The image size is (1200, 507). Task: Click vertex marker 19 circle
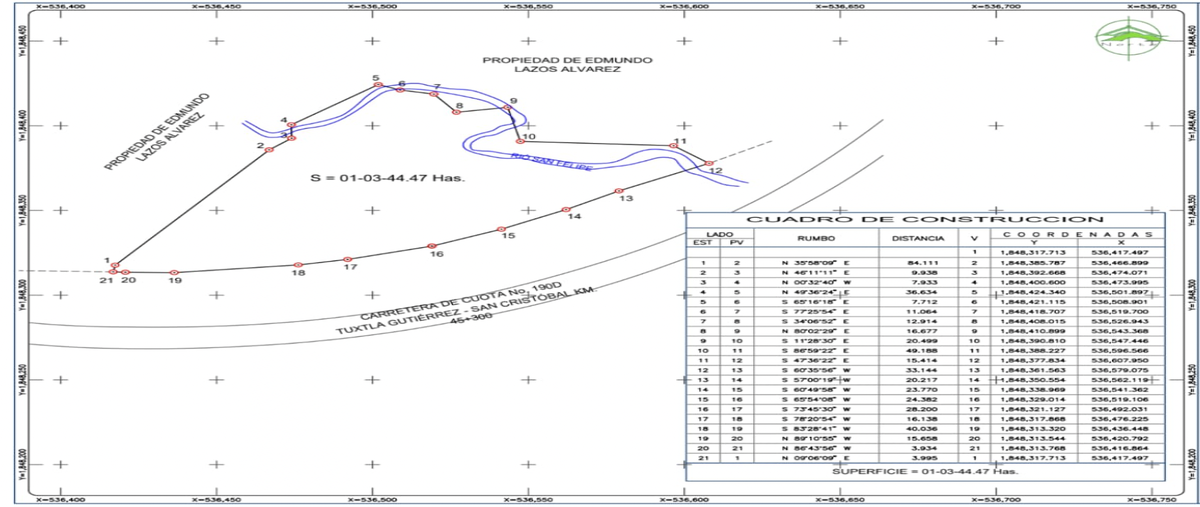[x=174, y=273]
